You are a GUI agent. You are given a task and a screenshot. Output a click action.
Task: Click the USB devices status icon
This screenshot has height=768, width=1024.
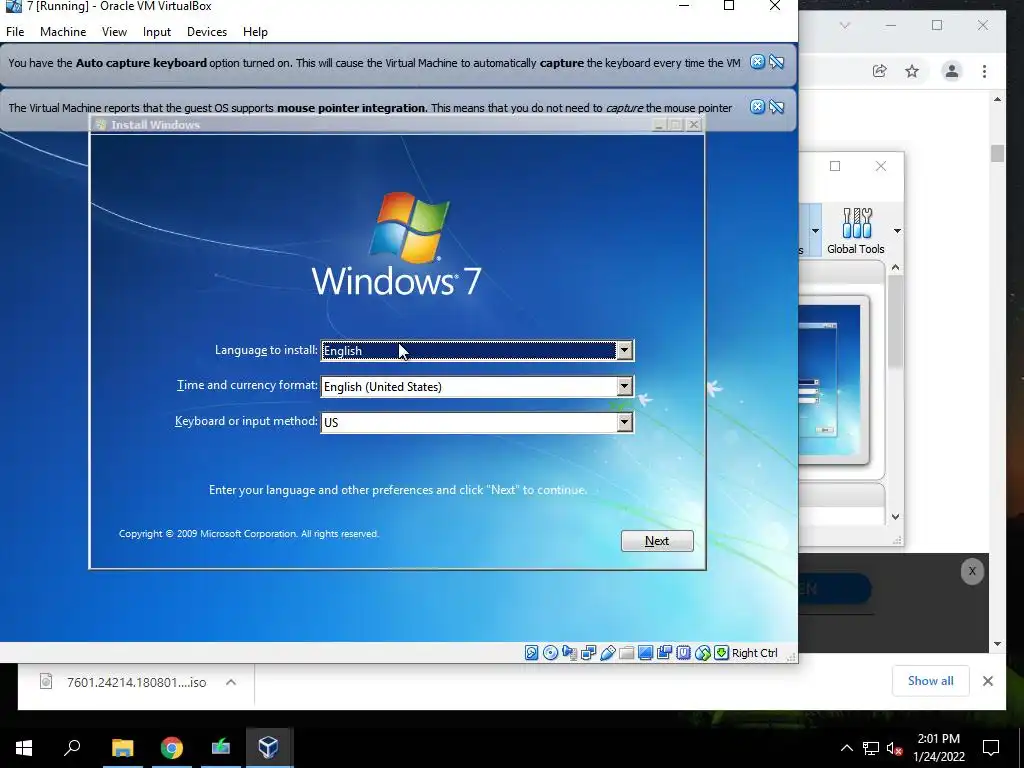607,653
